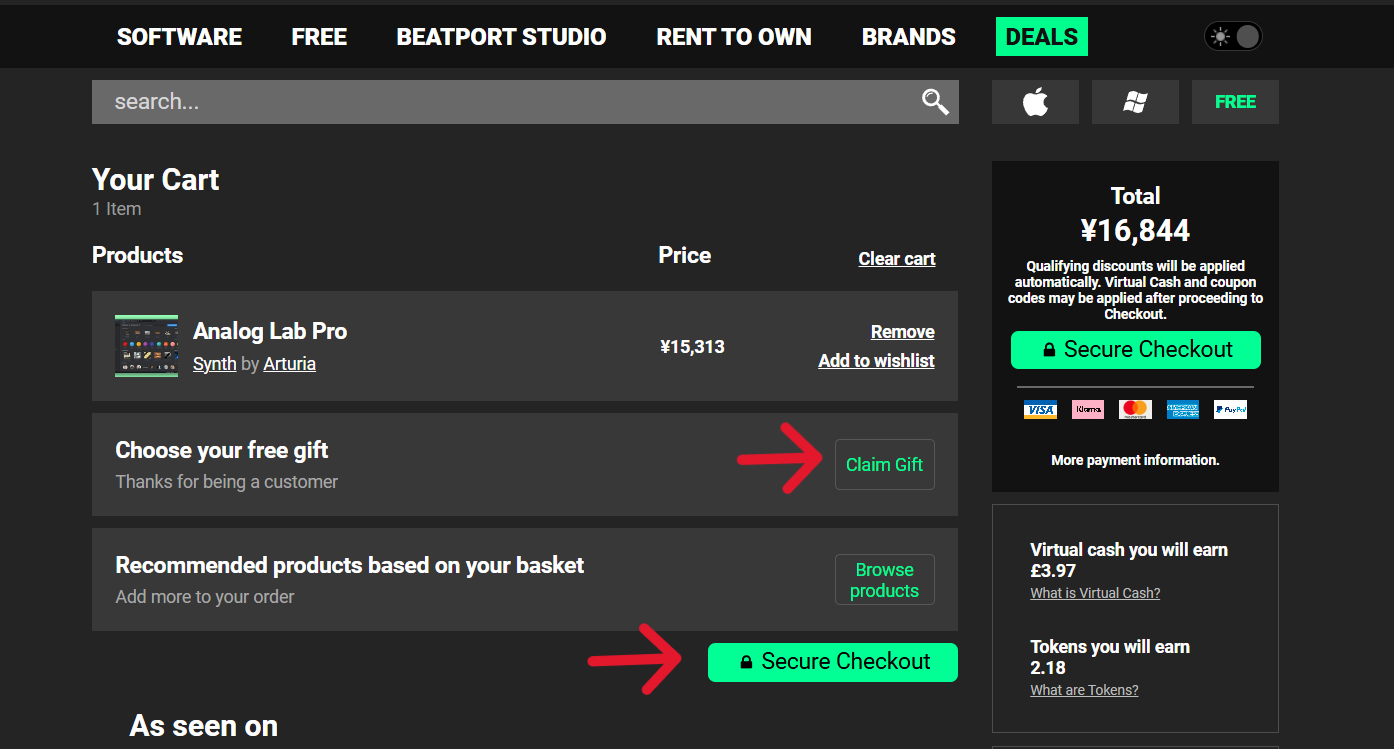Open the FREE menu in top navigation
The height and width of the screenshot is (749, 1394).
[319, 37]
